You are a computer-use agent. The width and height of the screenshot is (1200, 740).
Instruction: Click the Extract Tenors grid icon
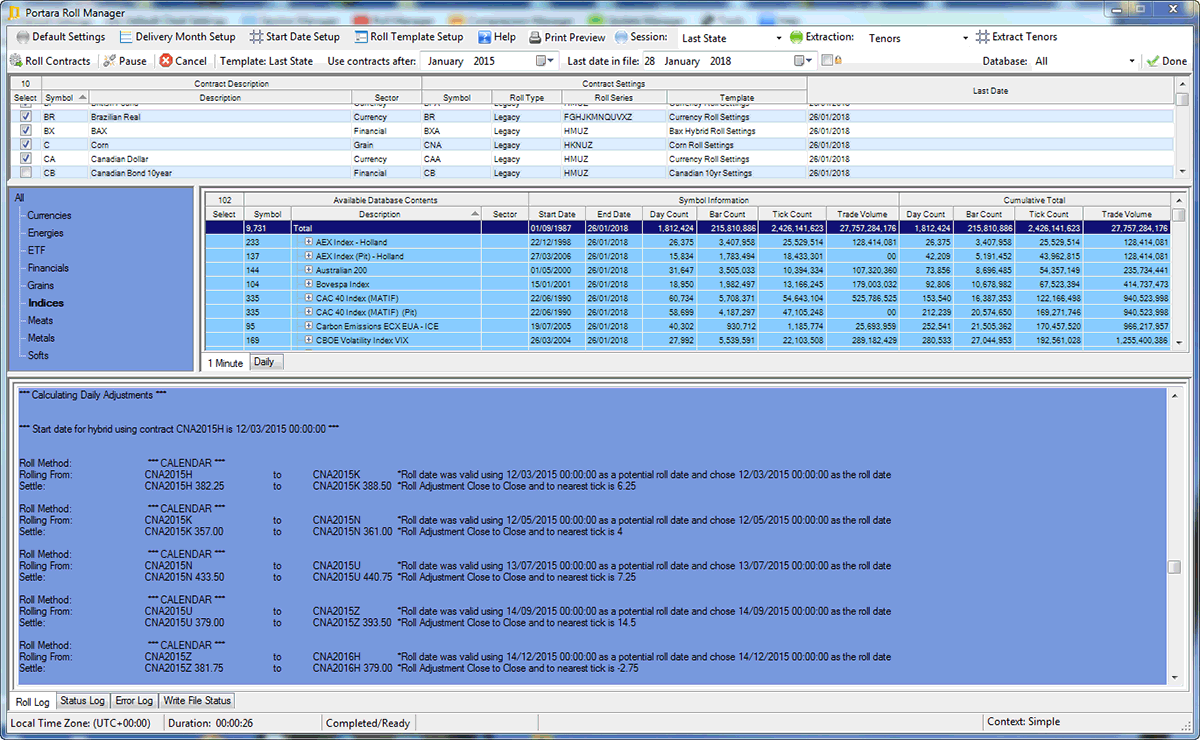tap(983, 37)
